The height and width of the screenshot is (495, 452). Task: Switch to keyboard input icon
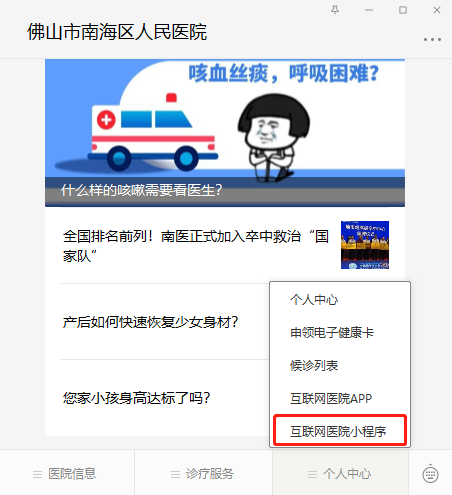430,474
